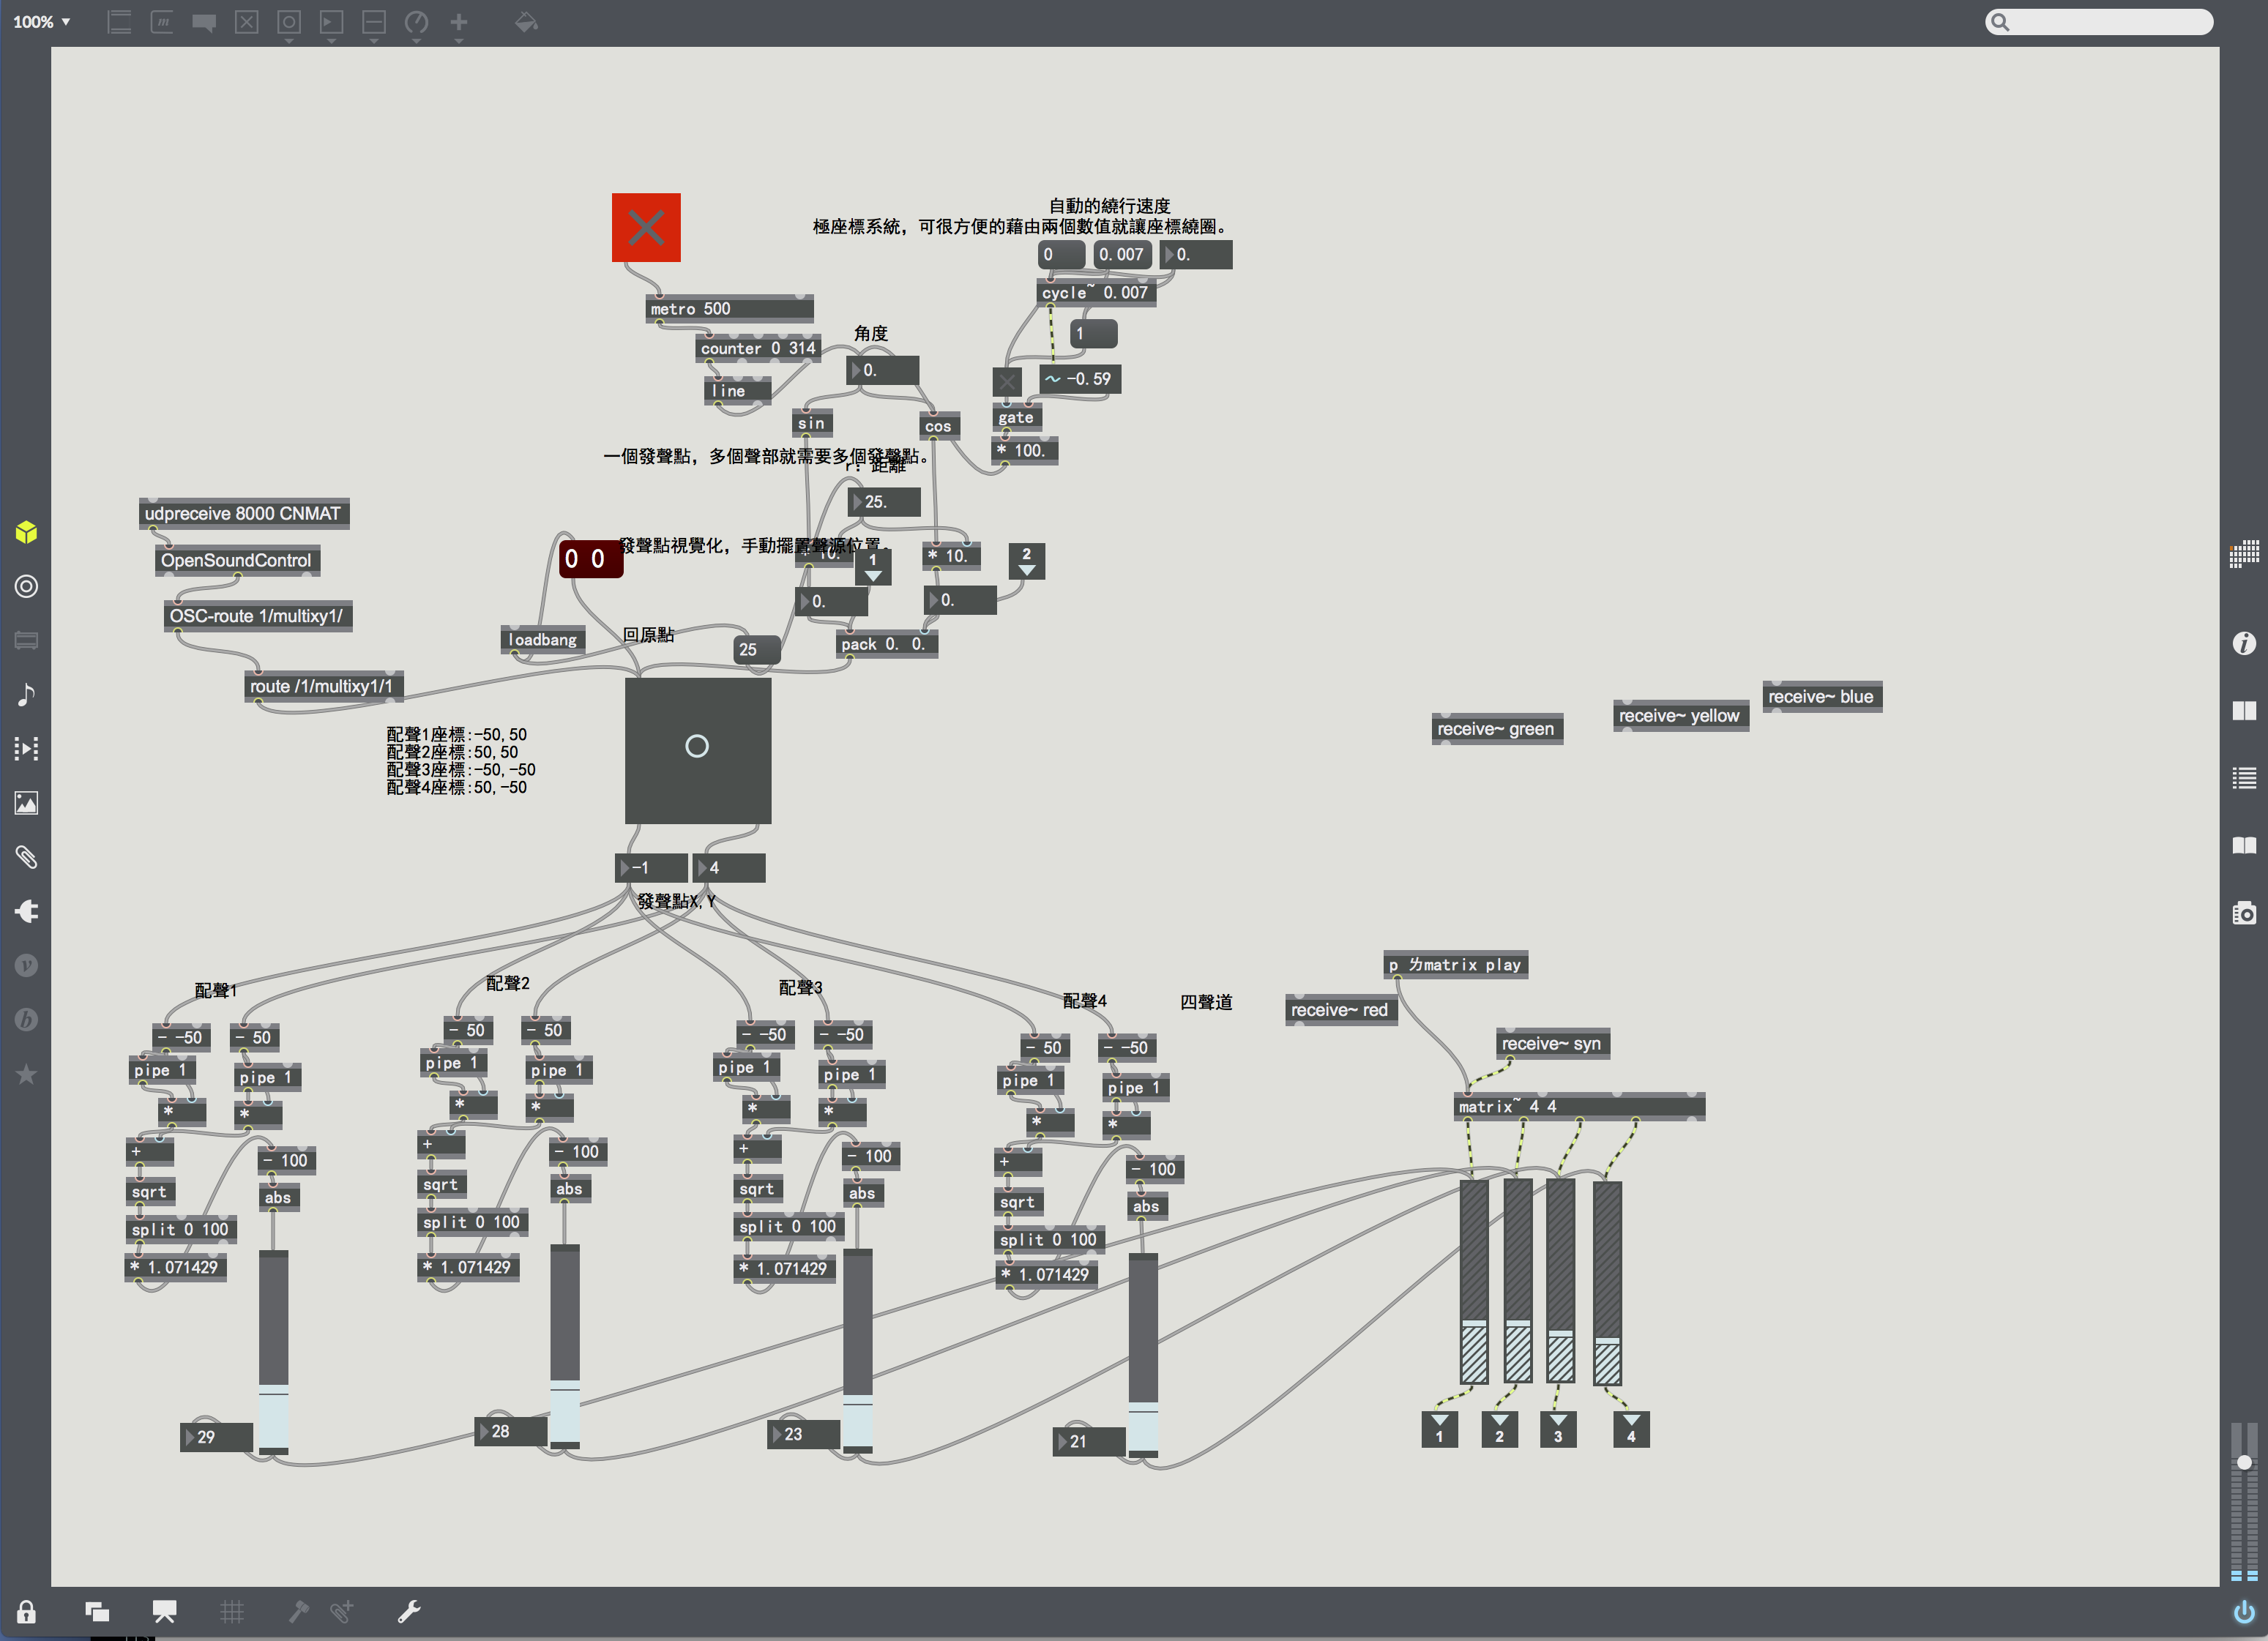Open the Images browser icon

click(26, 803)
